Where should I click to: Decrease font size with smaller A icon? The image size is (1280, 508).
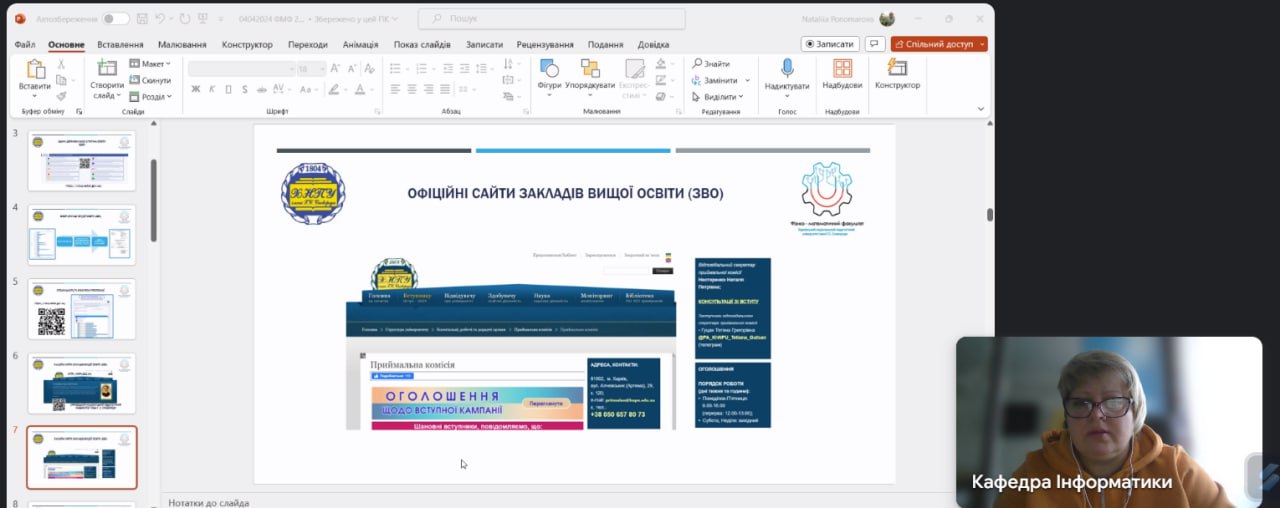point(351,68)
